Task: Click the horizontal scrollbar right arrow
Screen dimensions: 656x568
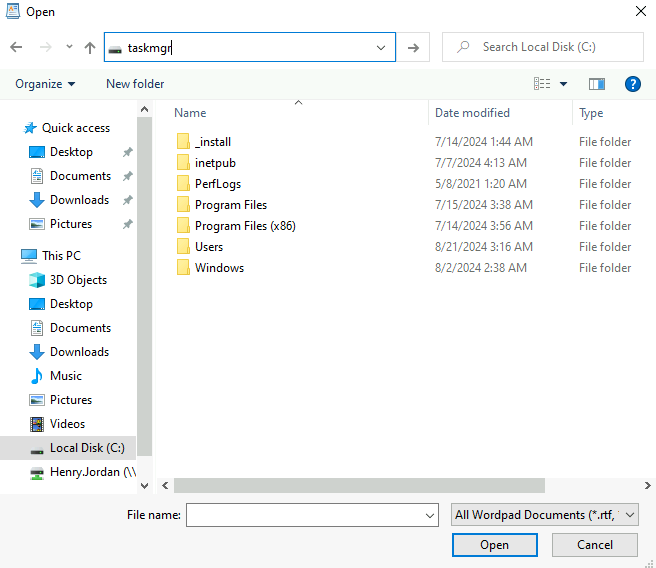Action: coord(648,486)
